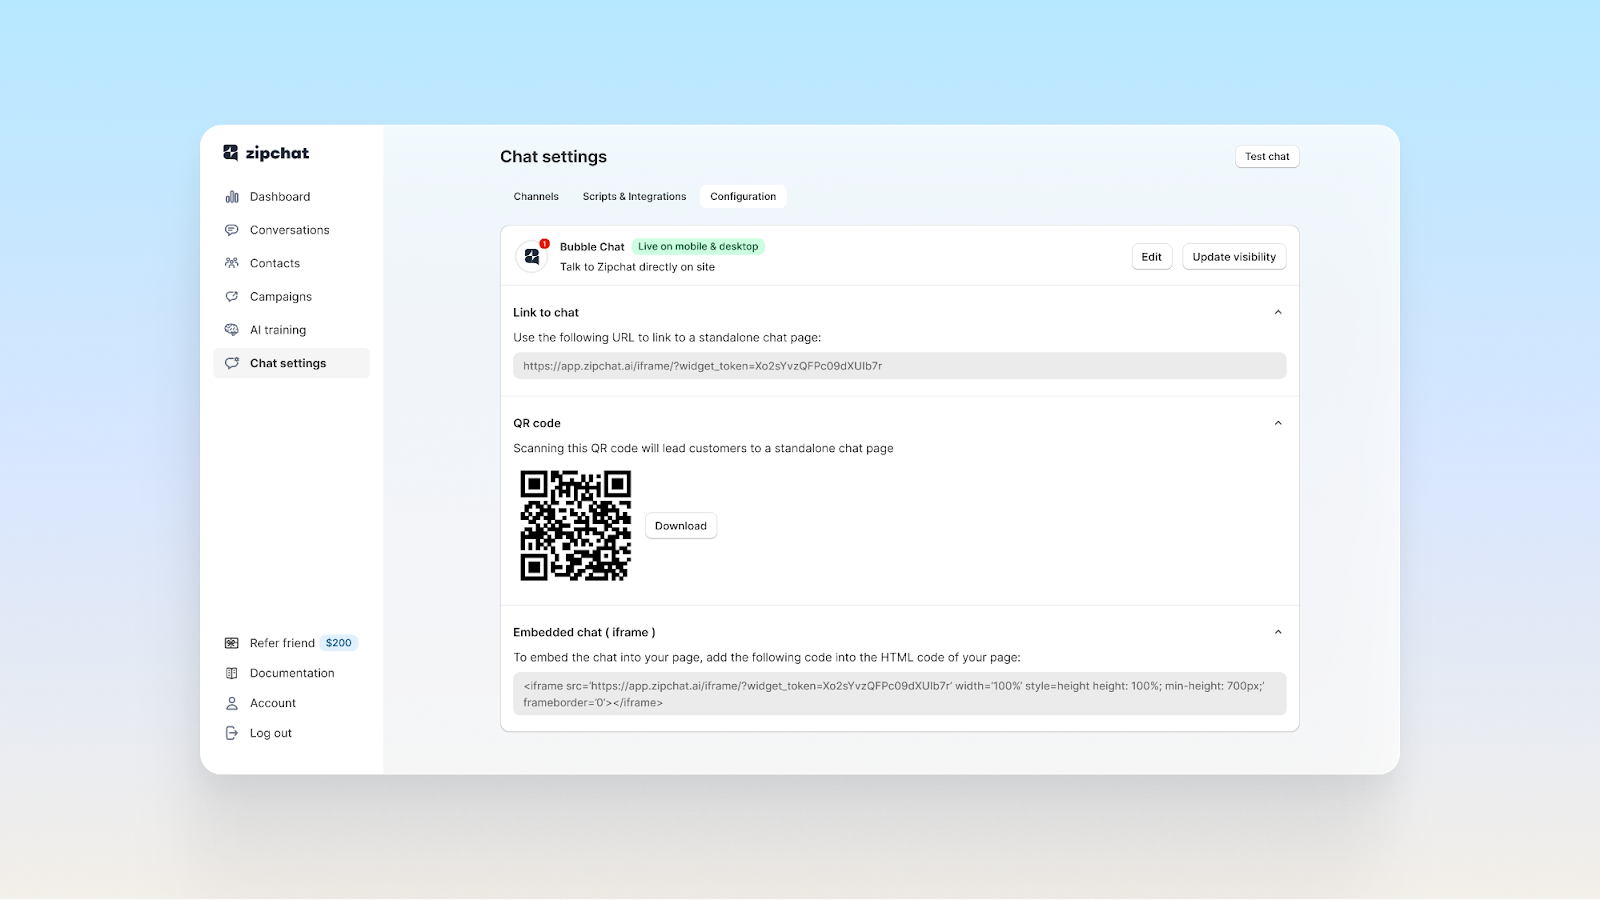Open the Campaigns icon in sidebar

pos(232,296)
